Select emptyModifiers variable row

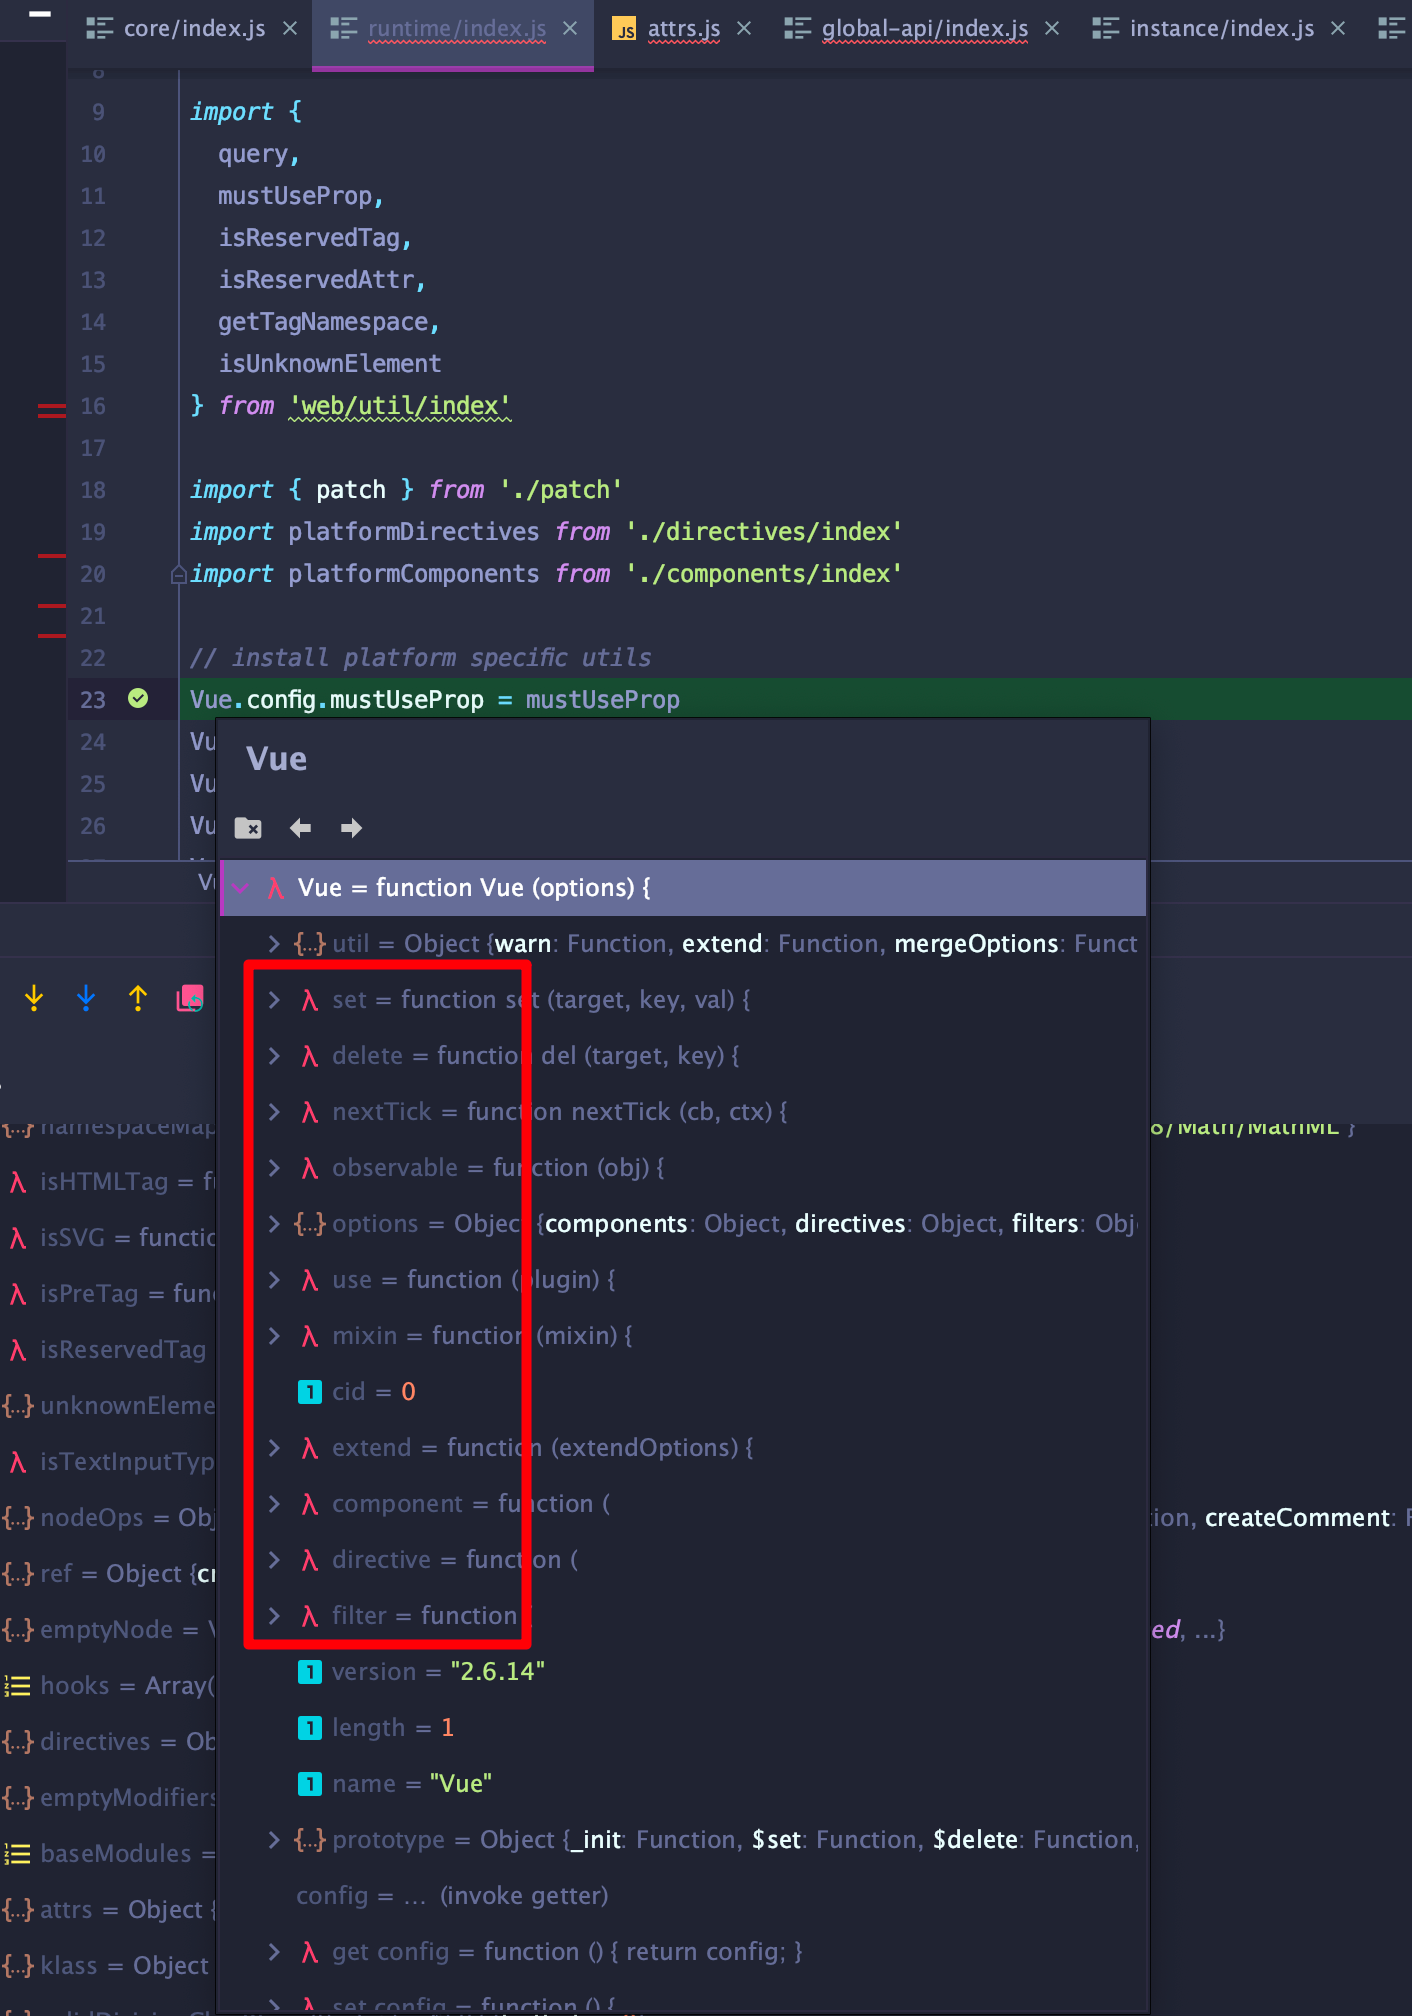tap(108, 1798)
